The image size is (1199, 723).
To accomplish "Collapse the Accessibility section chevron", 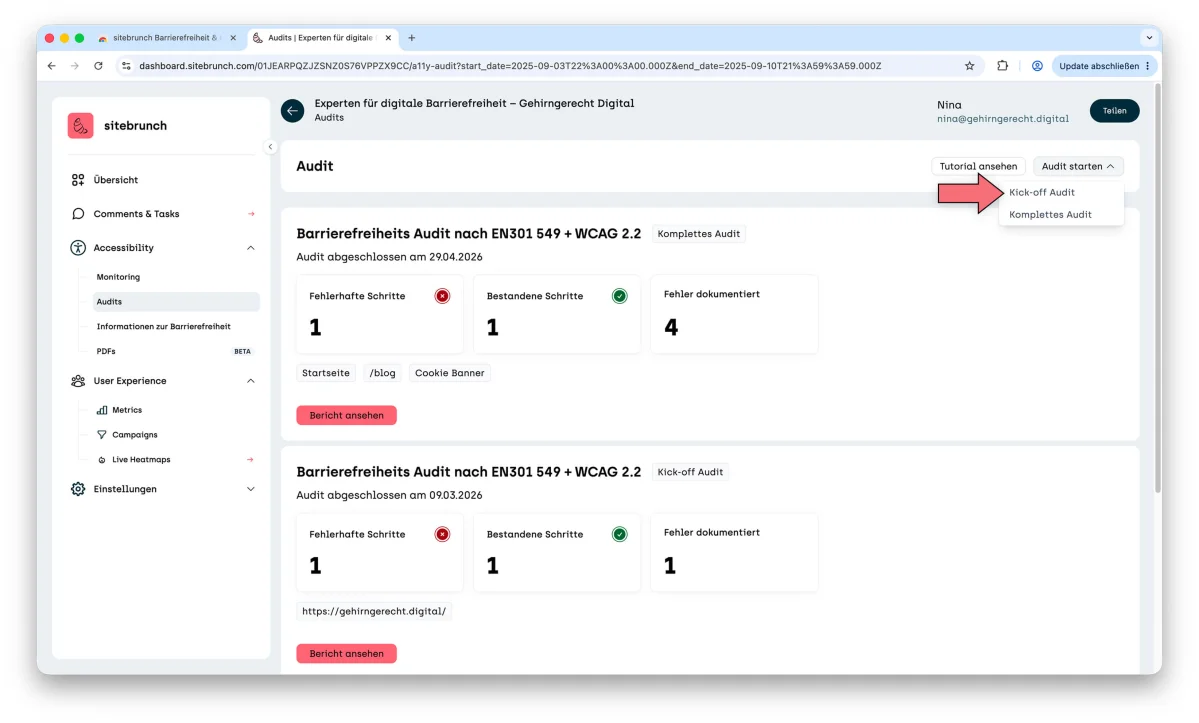I will point(251,248).
